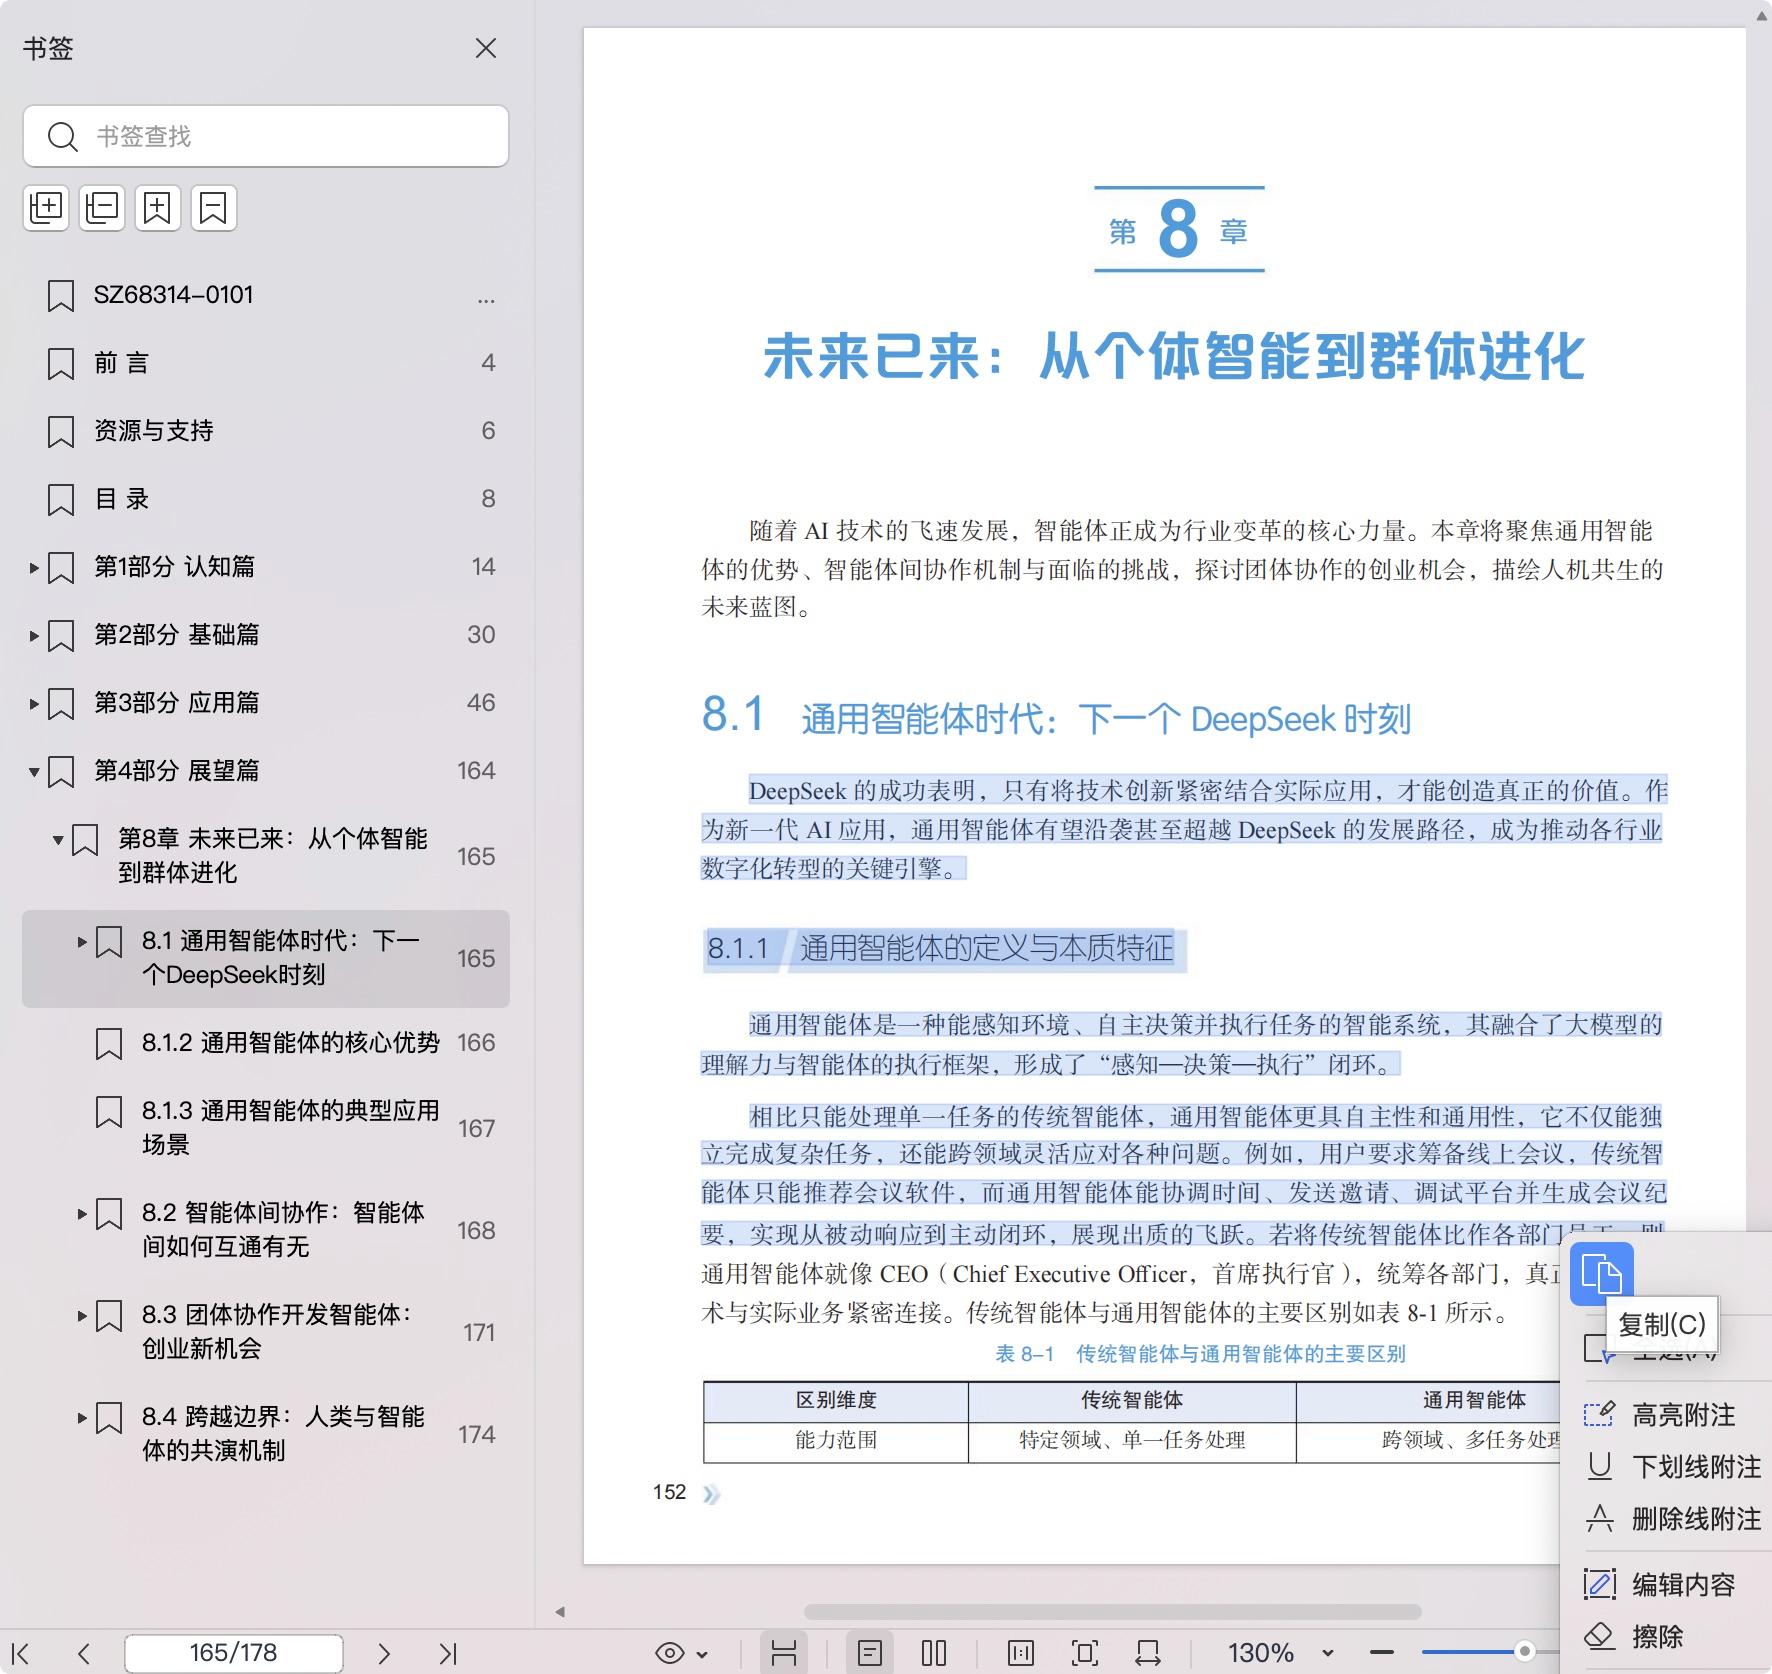1772x1674 pixels.
Task: Toggle single page view mode
Action: [x=870, y=1654]
